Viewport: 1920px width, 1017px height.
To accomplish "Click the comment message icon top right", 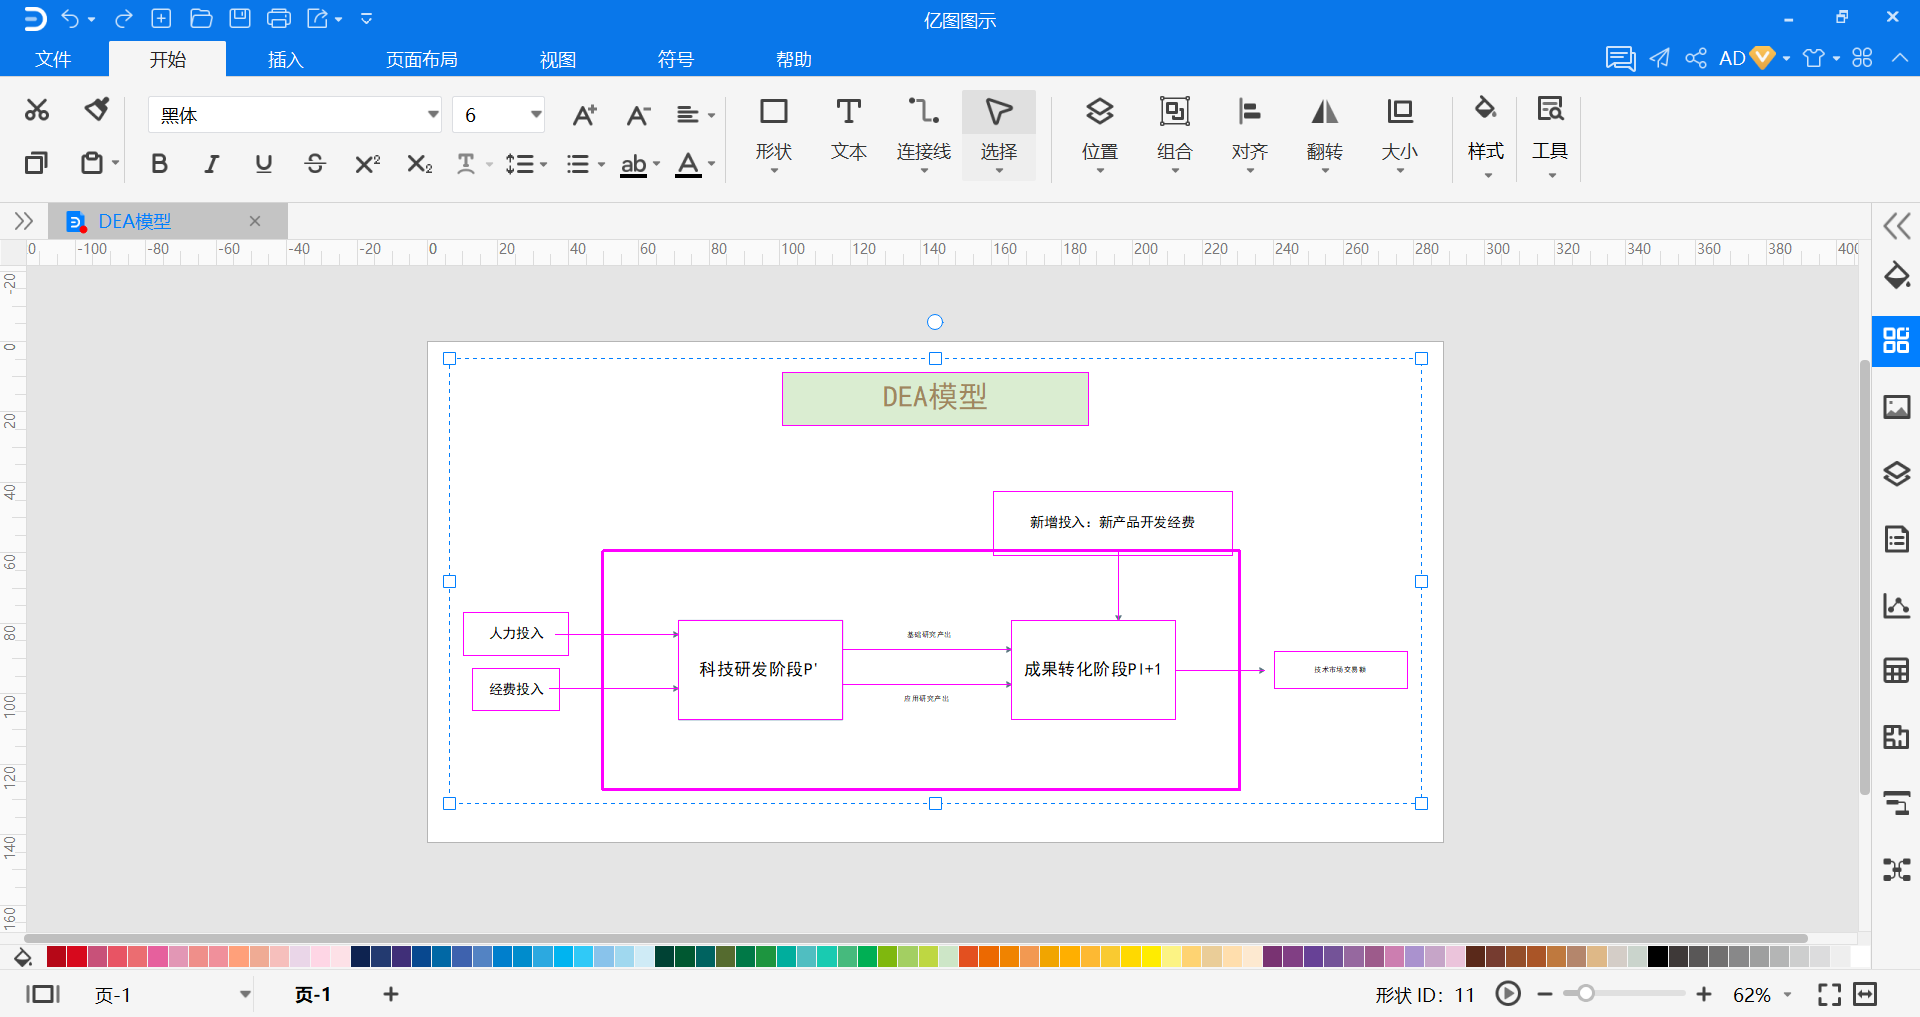I will [1620, 58].
